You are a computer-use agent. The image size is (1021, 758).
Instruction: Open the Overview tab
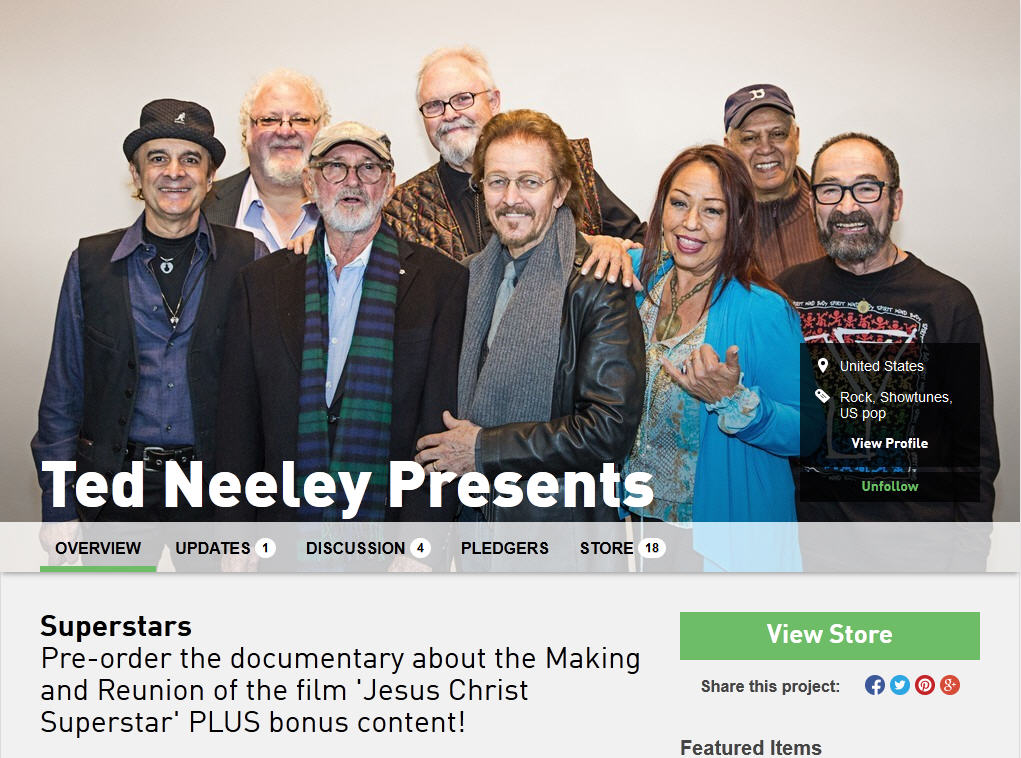98,548
